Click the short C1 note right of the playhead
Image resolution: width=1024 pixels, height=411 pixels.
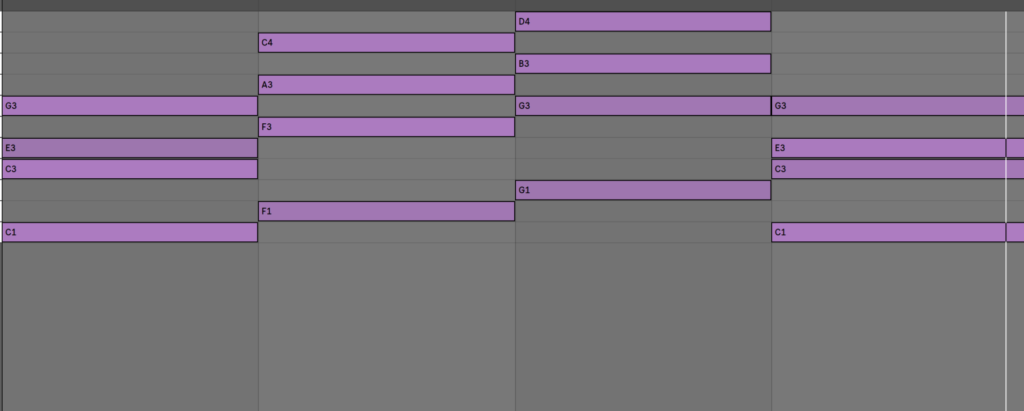coord(1015,233)
